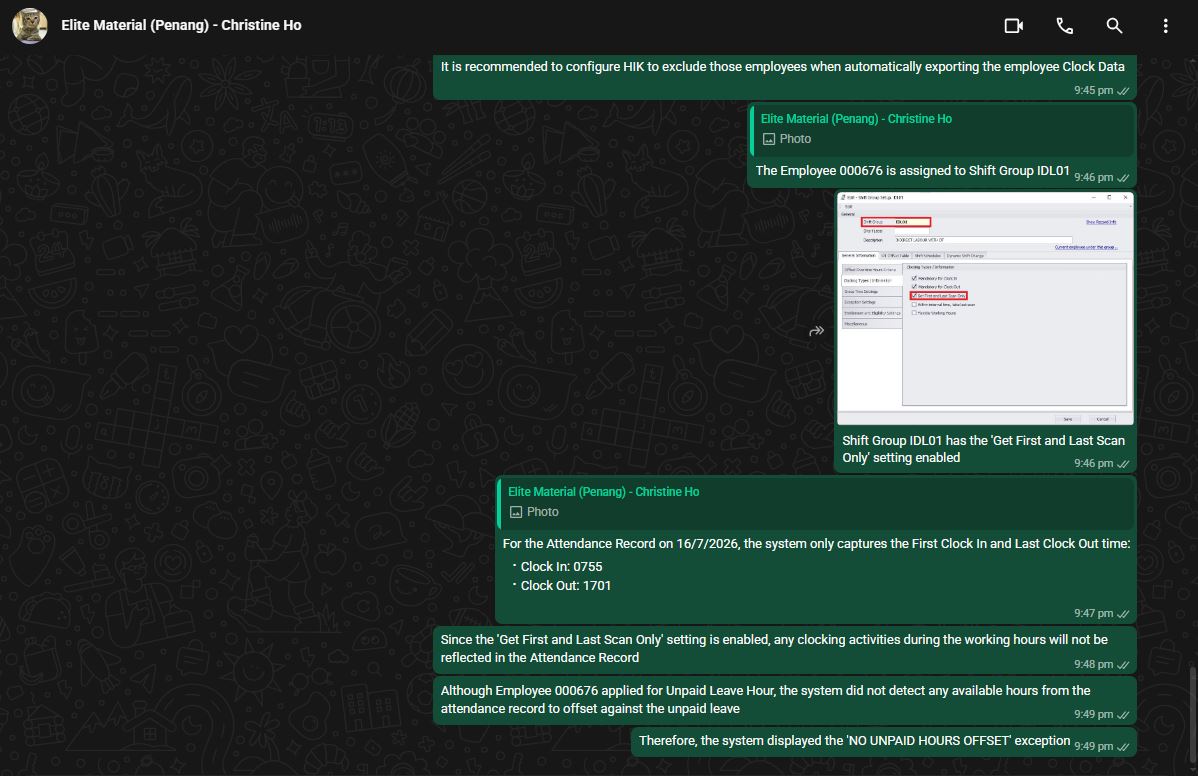The image size is (1198, 776).
Task: Click read-receipt ticks on the 9:45 pm message
Action: pos(1123,91)
